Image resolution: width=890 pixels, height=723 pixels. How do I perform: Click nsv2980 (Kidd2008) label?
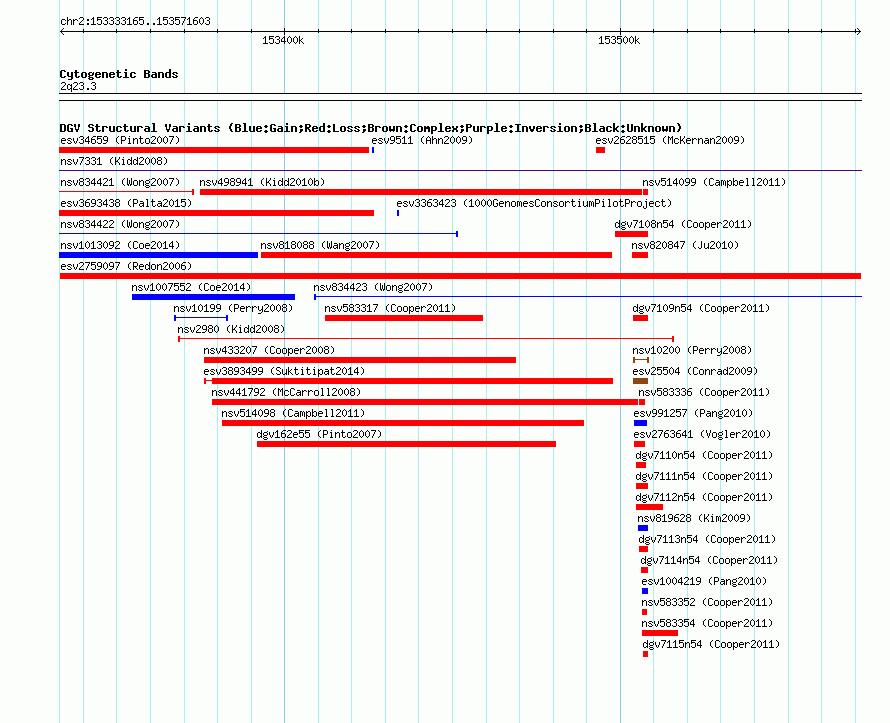231,329
